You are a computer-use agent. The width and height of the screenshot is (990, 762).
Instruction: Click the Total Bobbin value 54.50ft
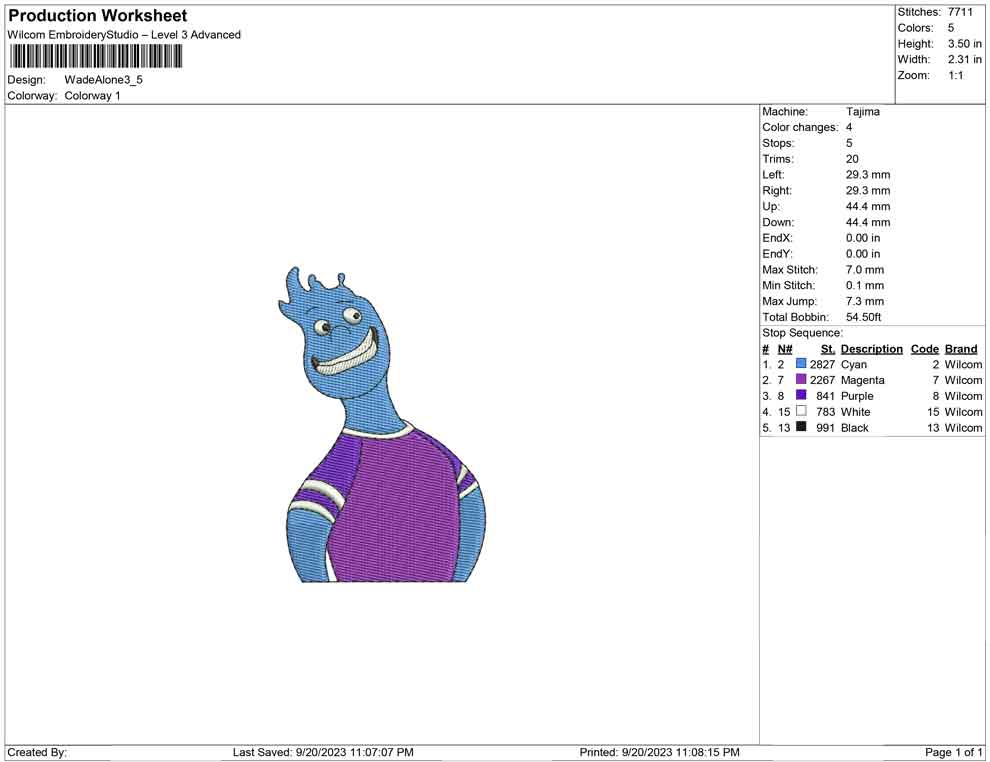864,317
